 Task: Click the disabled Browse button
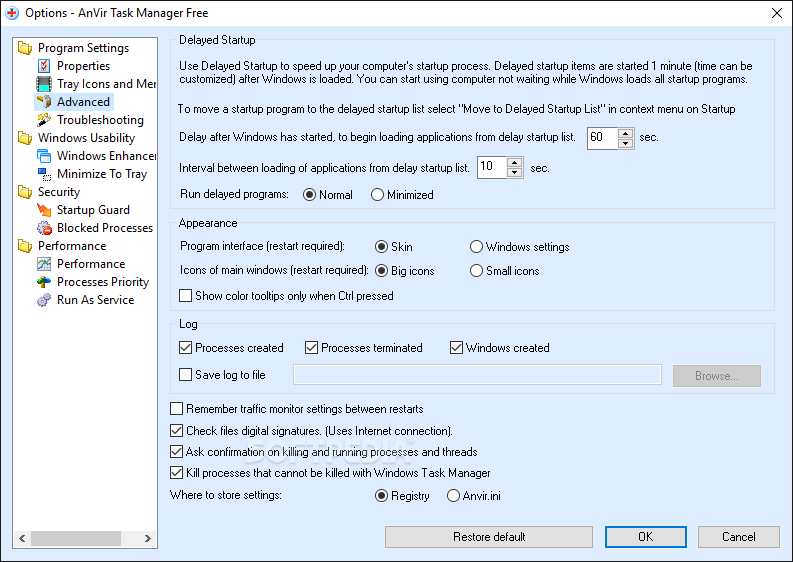point(717,376)
